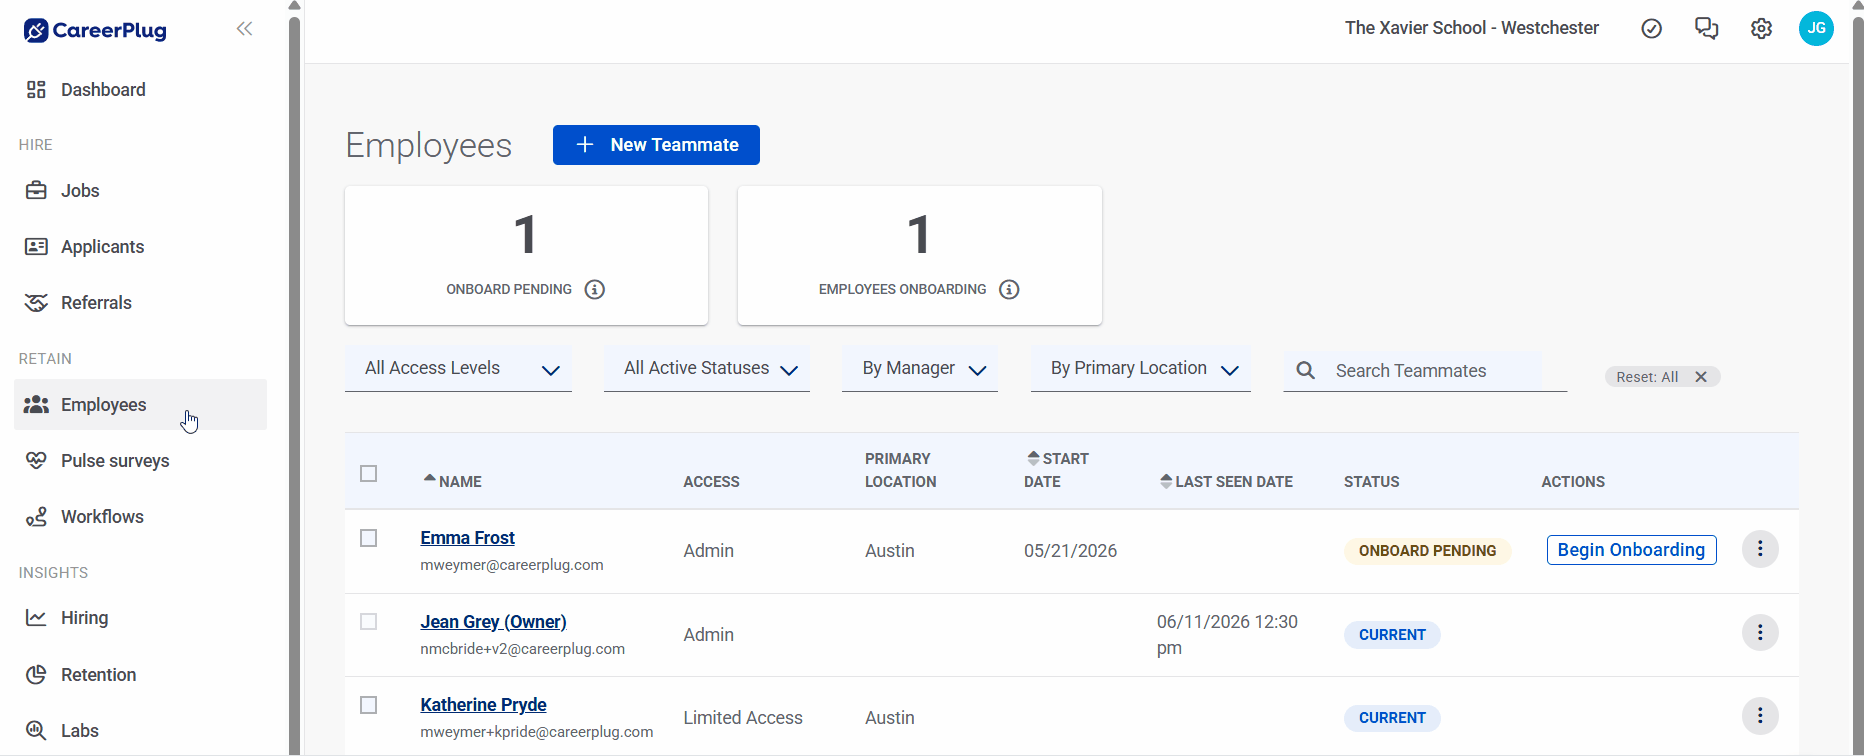Sort table by Name arrow
Image resolution: width=1864 pixels, height=756 pixels.
(x=430, y=479)
